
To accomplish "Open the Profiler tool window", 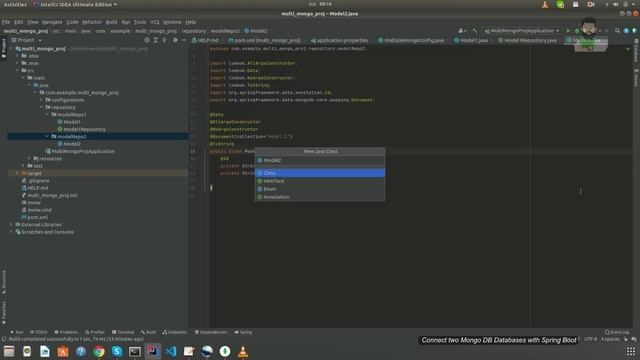I will pos(95,332).
